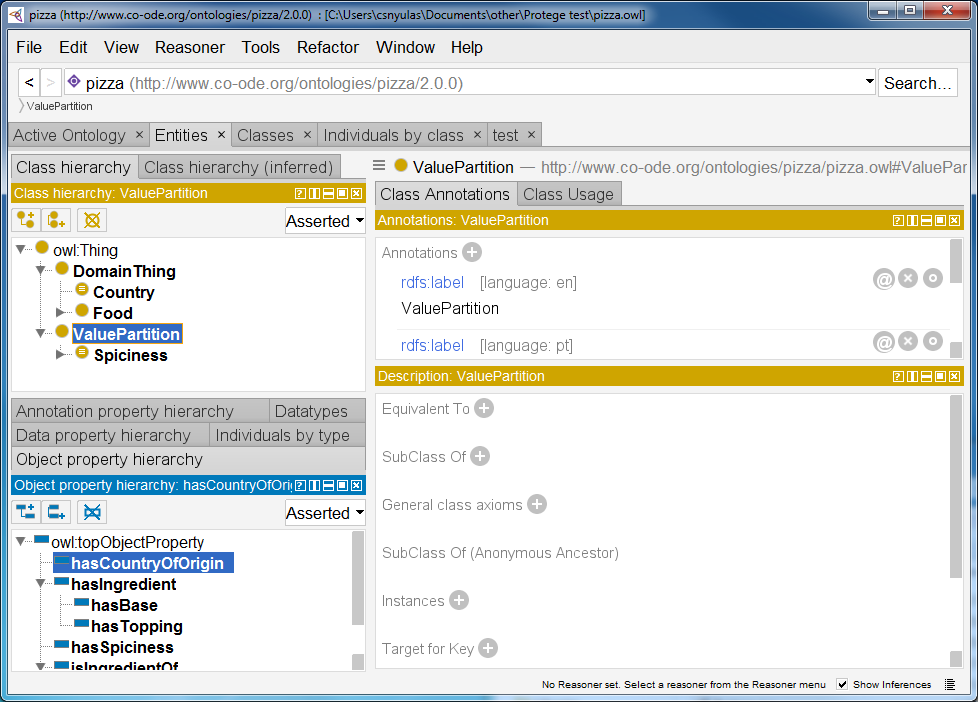978x702 pixels.
Task: Switch to the Class Usage tab
Action: pos(568,194)
